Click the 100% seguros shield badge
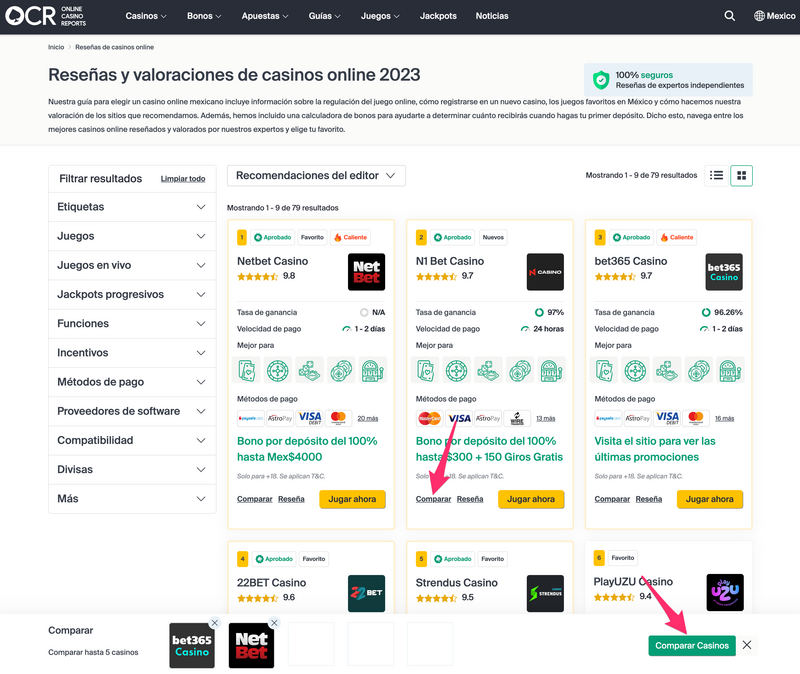This screenshot has height=674, width=800. [668, 80]
